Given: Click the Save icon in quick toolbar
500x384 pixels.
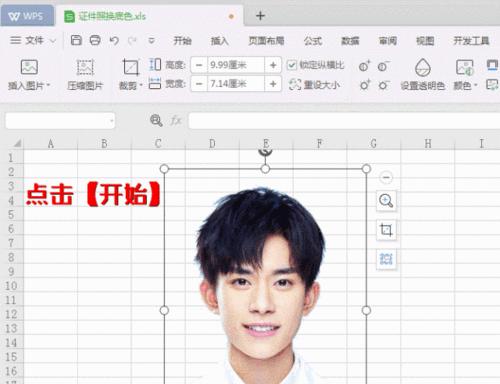Looking at the screenshot, I should [76, 40].
